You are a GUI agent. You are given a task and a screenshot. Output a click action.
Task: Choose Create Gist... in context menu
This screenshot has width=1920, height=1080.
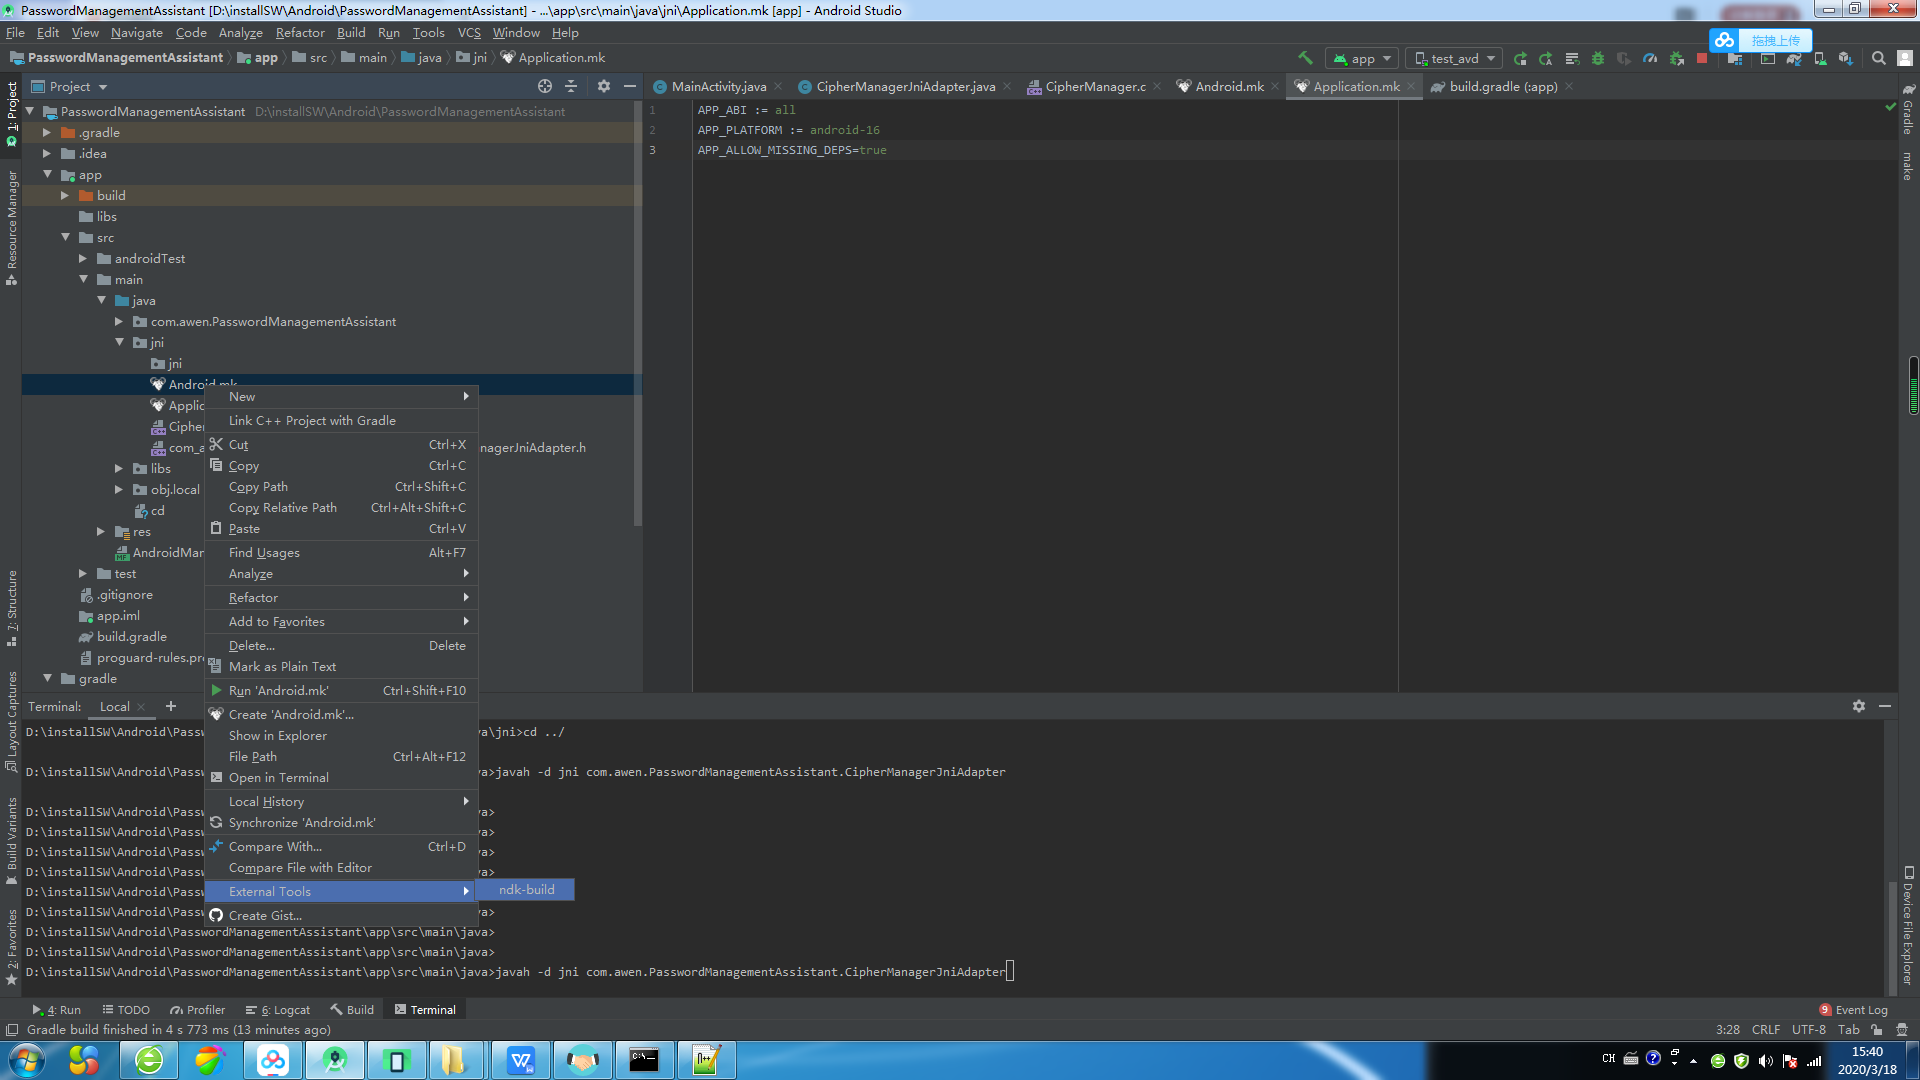coord(340,915)
